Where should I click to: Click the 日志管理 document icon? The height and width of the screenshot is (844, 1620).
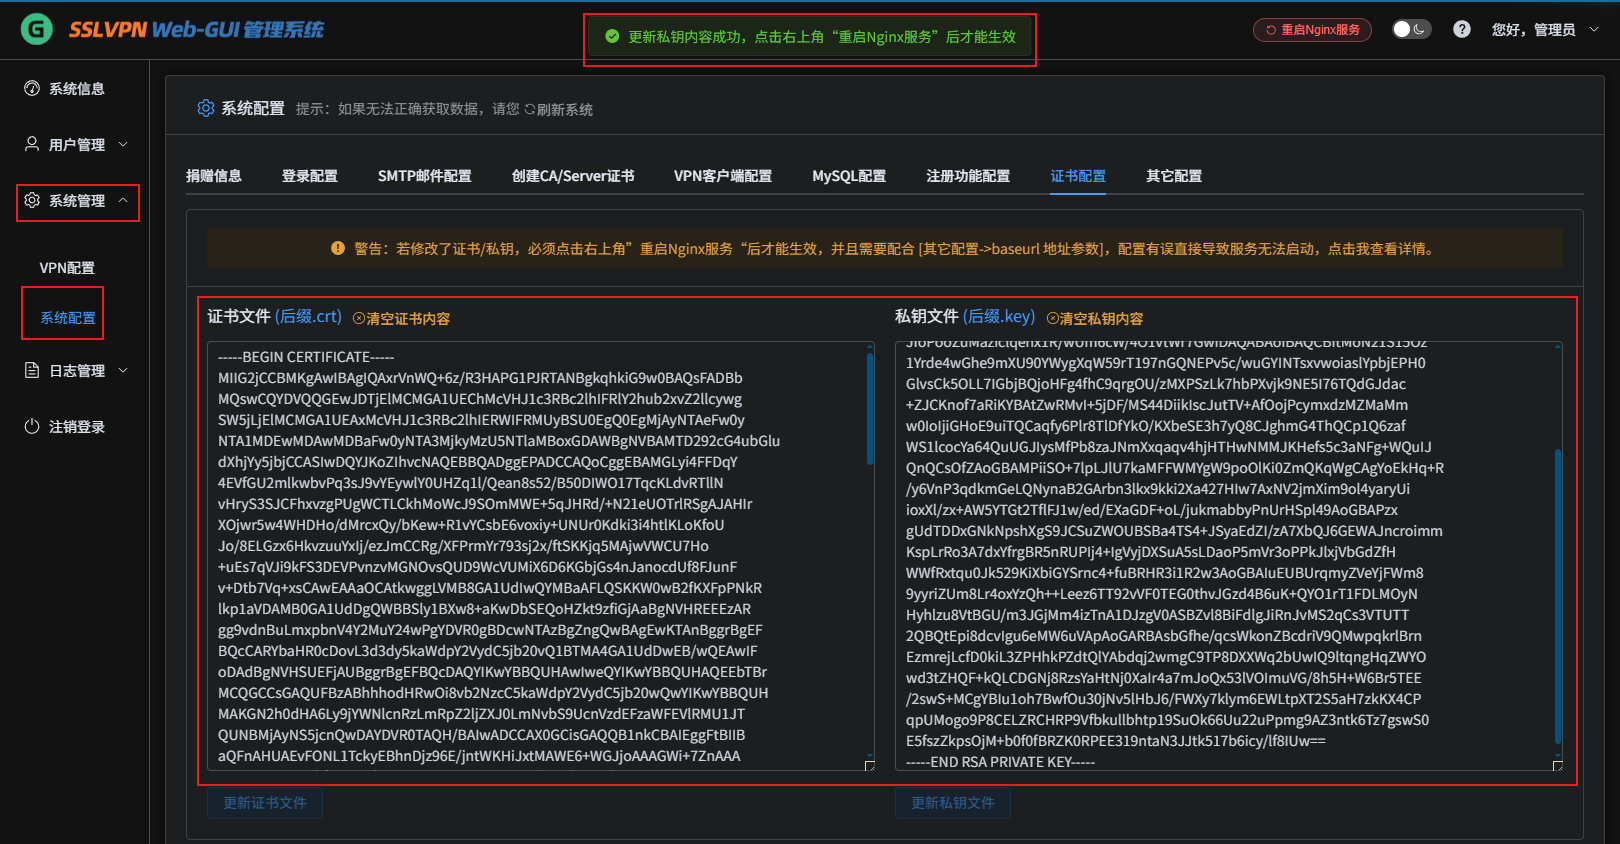pos(32,370)
